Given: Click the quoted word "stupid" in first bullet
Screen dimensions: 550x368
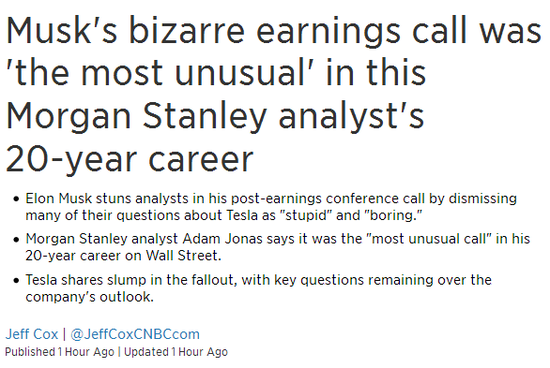Looking at the screenshot, I should click(x=306, y=215).
